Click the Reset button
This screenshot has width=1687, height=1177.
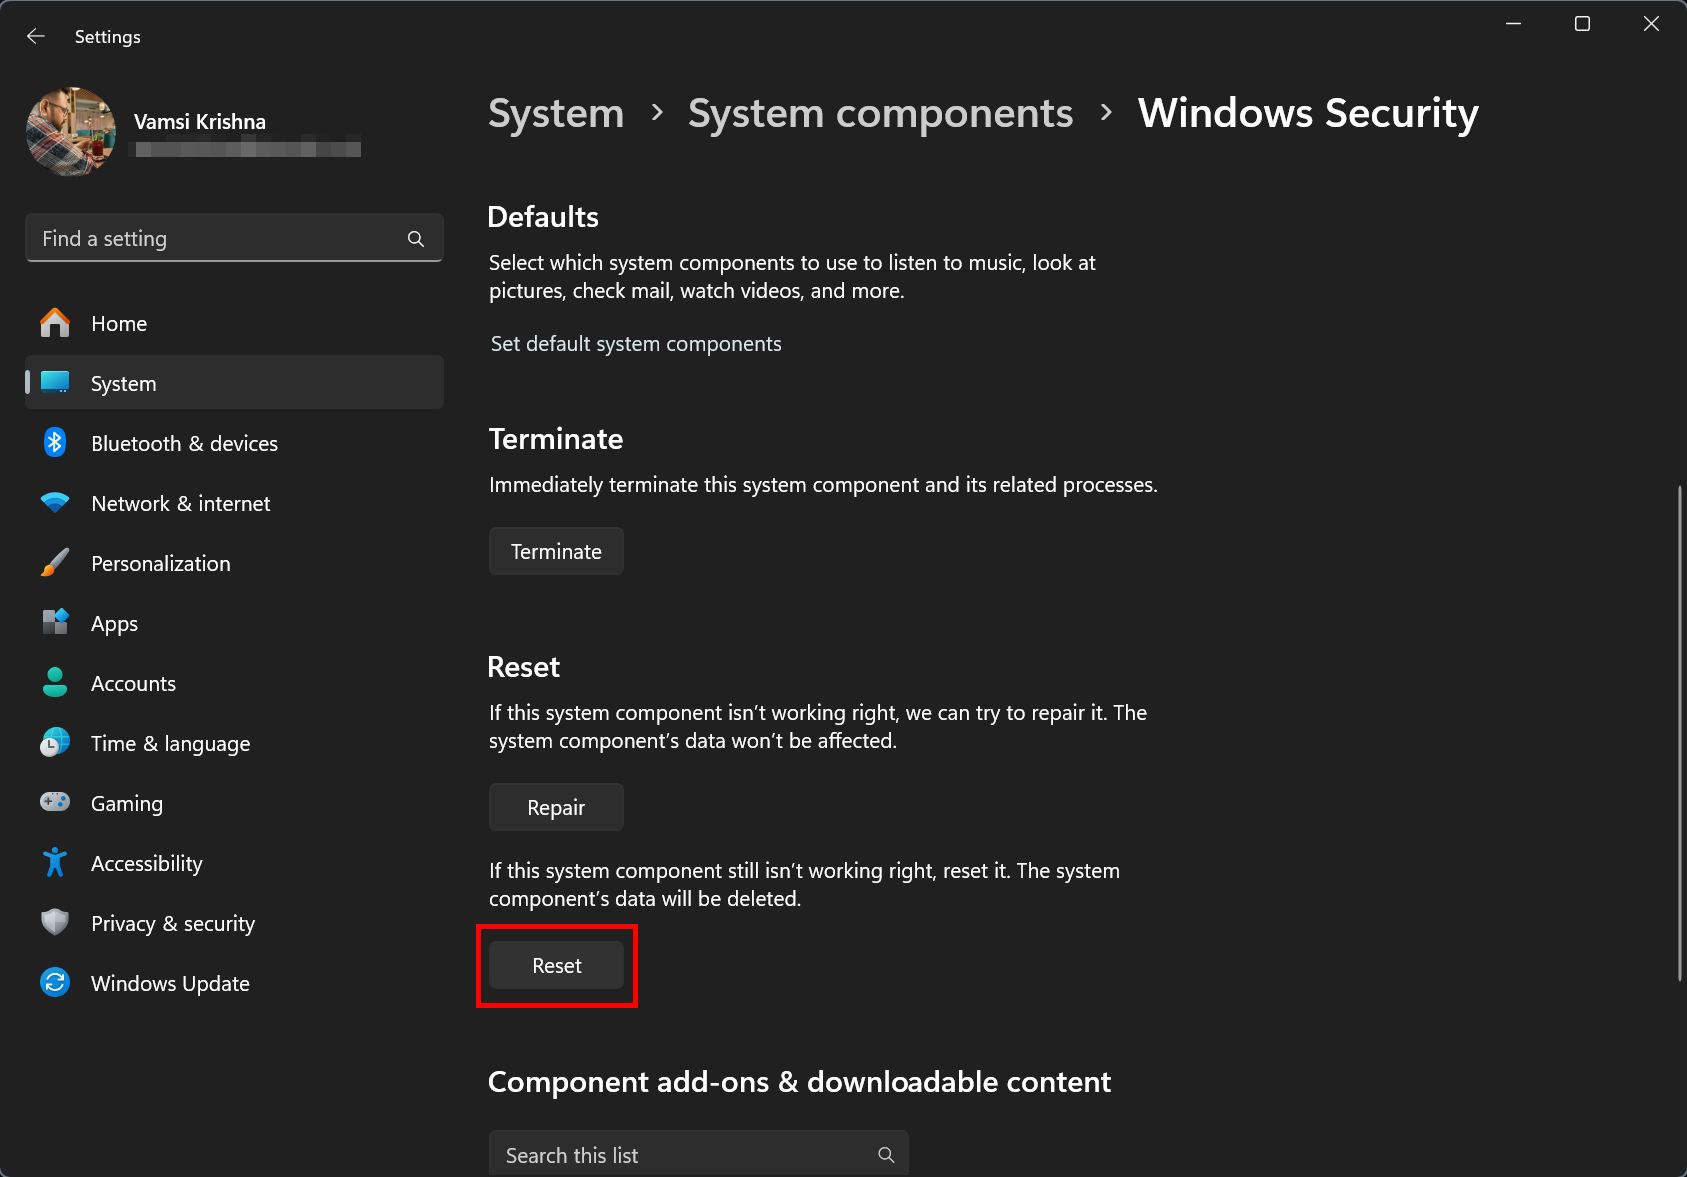pyautogui.click(x=556, y=965)
